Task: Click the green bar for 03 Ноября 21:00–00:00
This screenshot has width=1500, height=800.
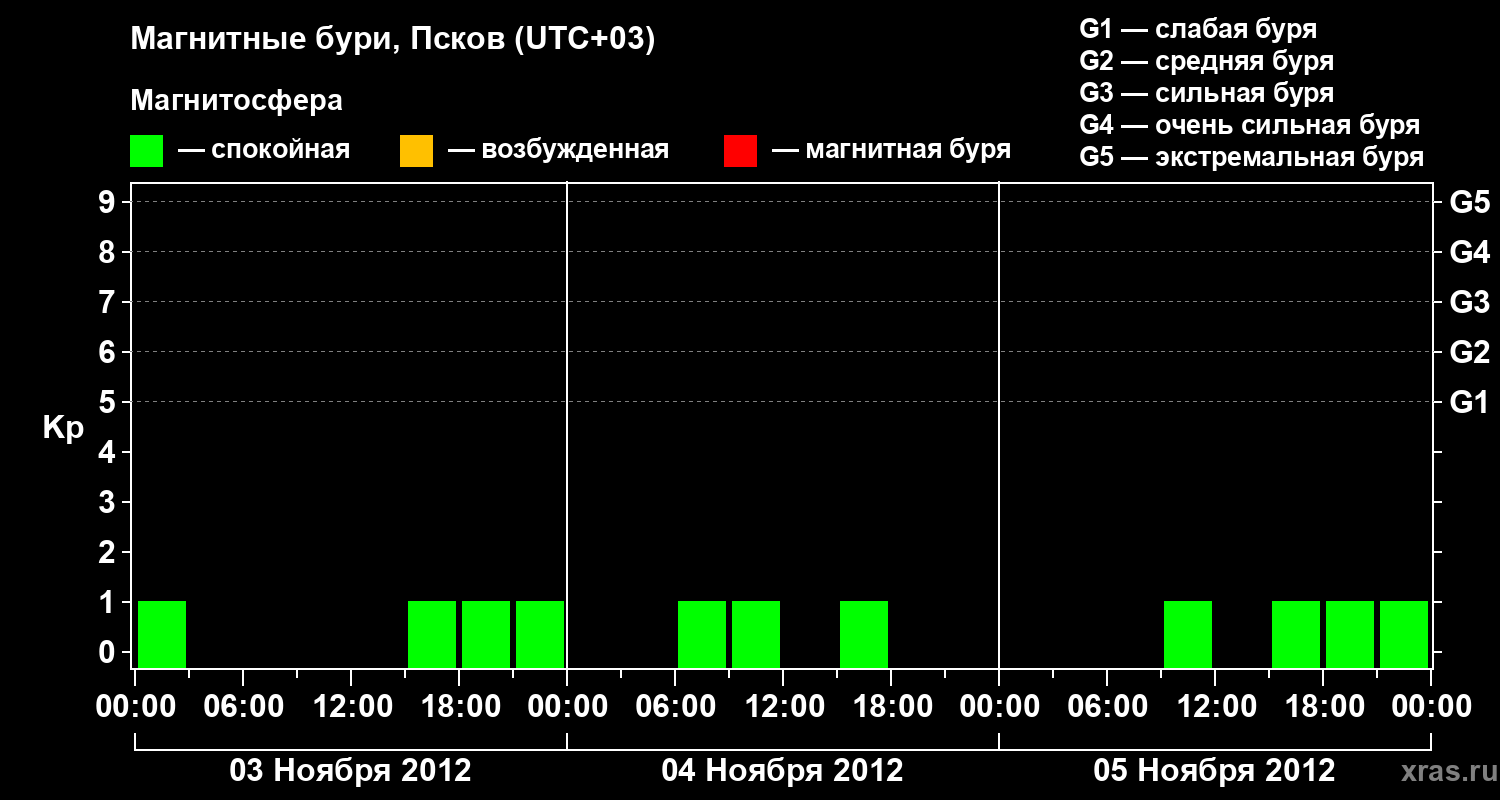Action: tap(540, 634)
